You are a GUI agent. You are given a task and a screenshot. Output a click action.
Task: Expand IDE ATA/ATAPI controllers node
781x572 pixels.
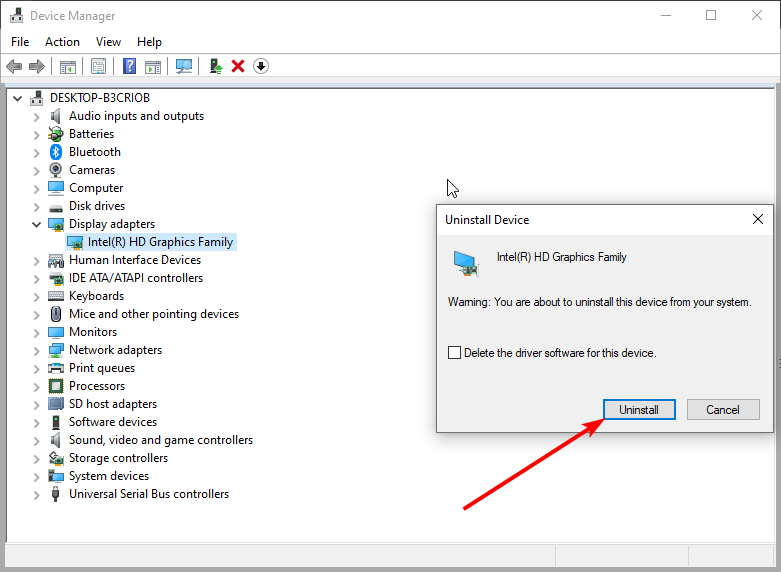36,279
